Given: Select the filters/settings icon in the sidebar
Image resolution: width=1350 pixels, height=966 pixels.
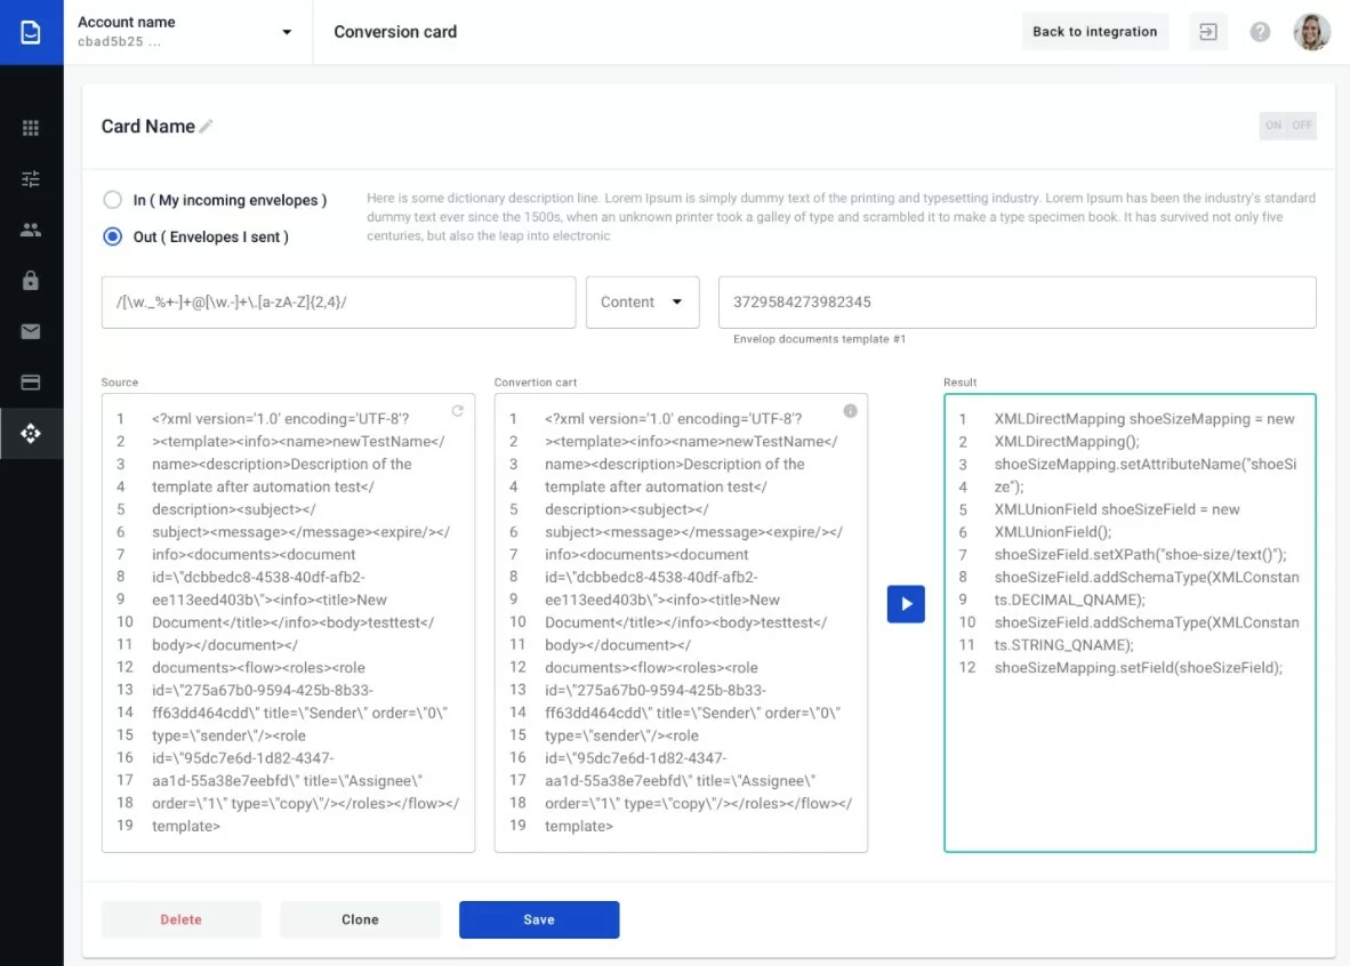Looking at the screenshot, I should [31, 179].
